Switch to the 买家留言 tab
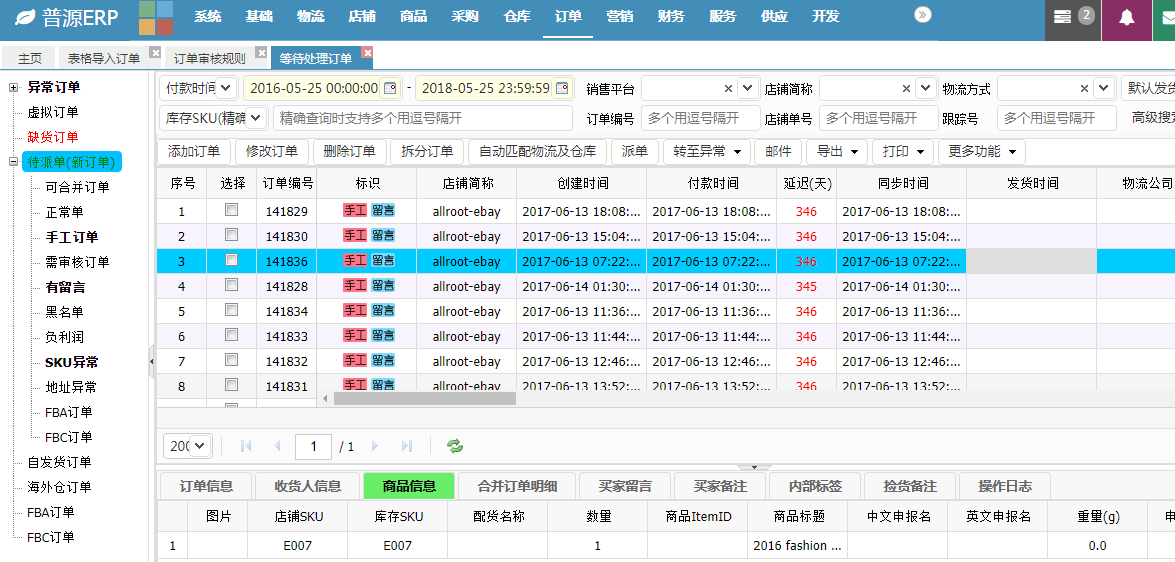The height and width of the screenshot is (562, 1175). (625, 486)
